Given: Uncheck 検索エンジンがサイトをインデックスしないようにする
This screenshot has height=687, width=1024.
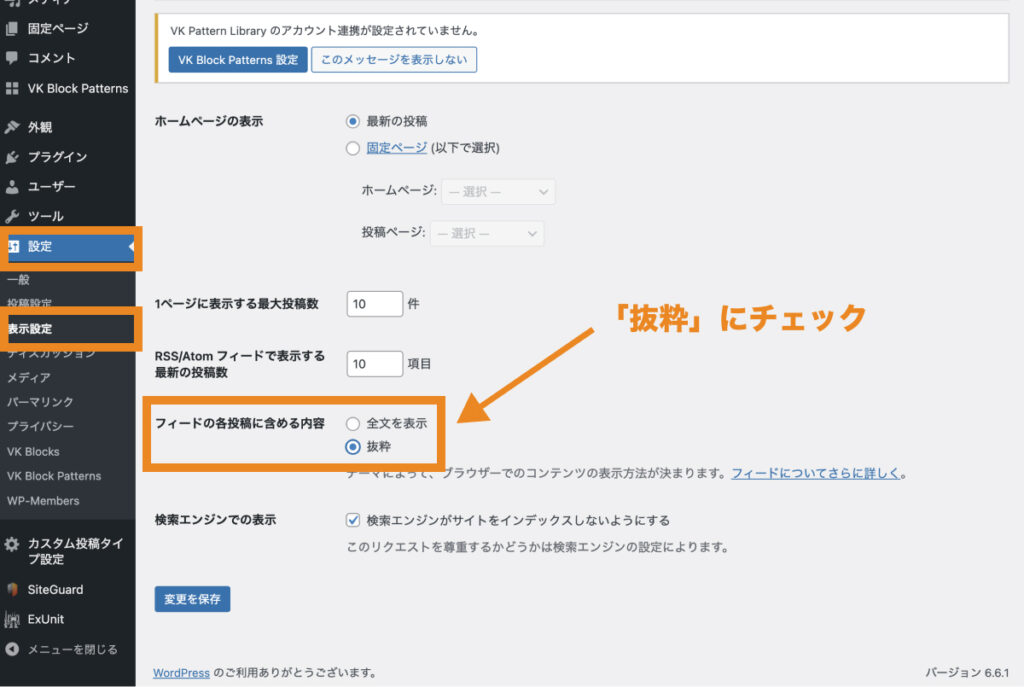Looking at the screenshot, I should click(352, 519).
